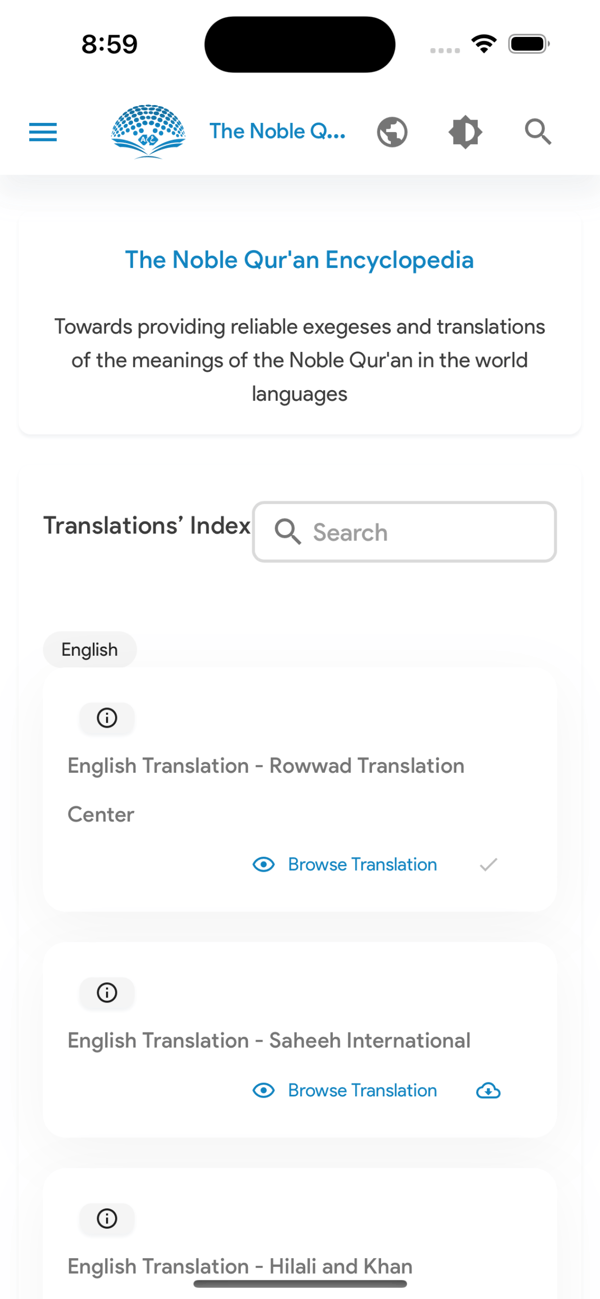Toggle the eye icon for Rowwad translation
This screenshot has width=600, height=1299.
point(263,864)
